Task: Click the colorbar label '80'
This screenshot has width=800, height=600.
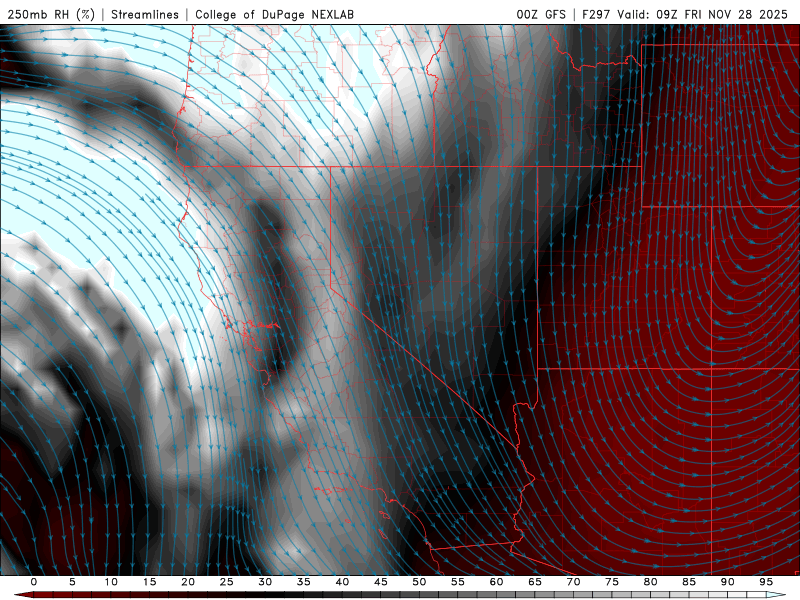Action: point(650,582)
